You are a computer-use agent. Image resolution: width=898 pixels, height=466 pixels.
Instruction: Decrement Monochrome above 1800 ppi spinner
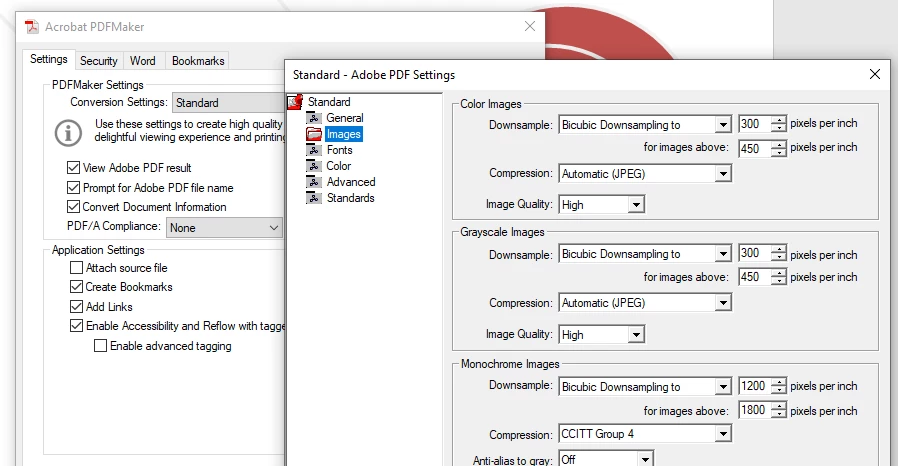pos(779,414)
